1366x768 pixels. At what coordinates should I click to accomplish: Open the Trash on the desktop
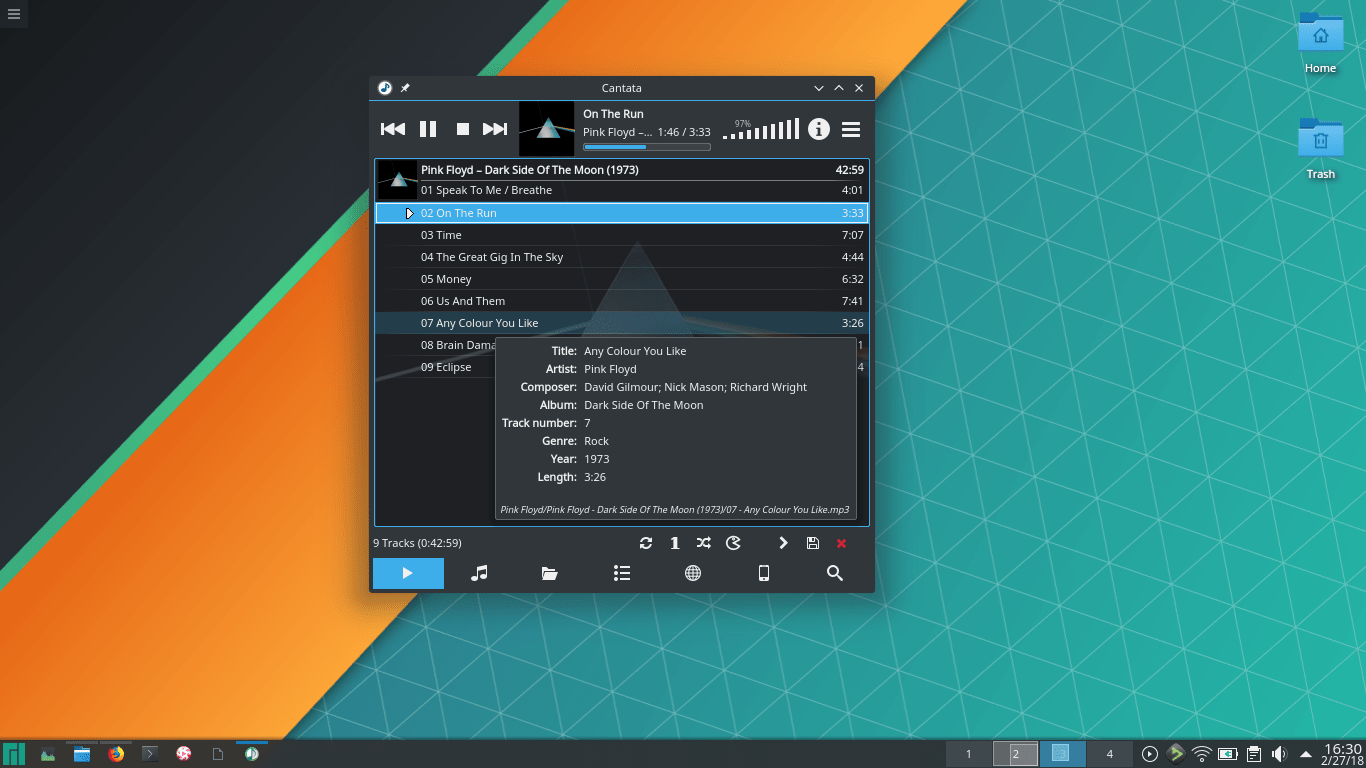coord(1320,148)
